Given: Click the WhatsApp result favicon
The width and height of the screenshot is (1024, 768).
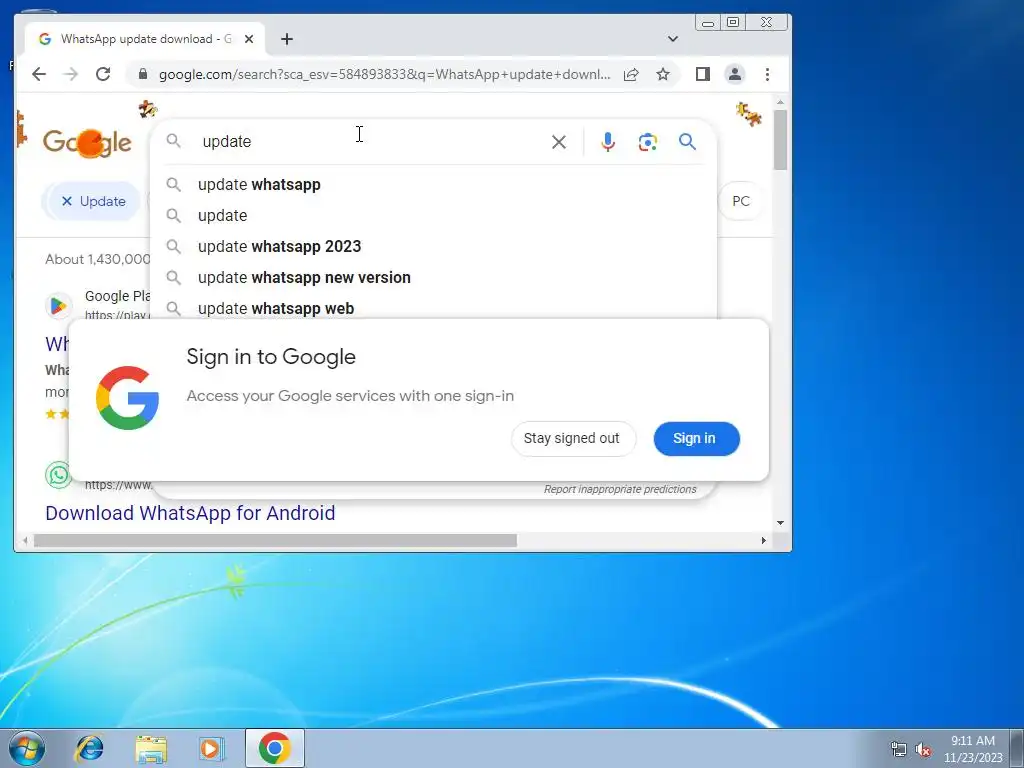Looking at the screenshot, I should coord(57,475).
